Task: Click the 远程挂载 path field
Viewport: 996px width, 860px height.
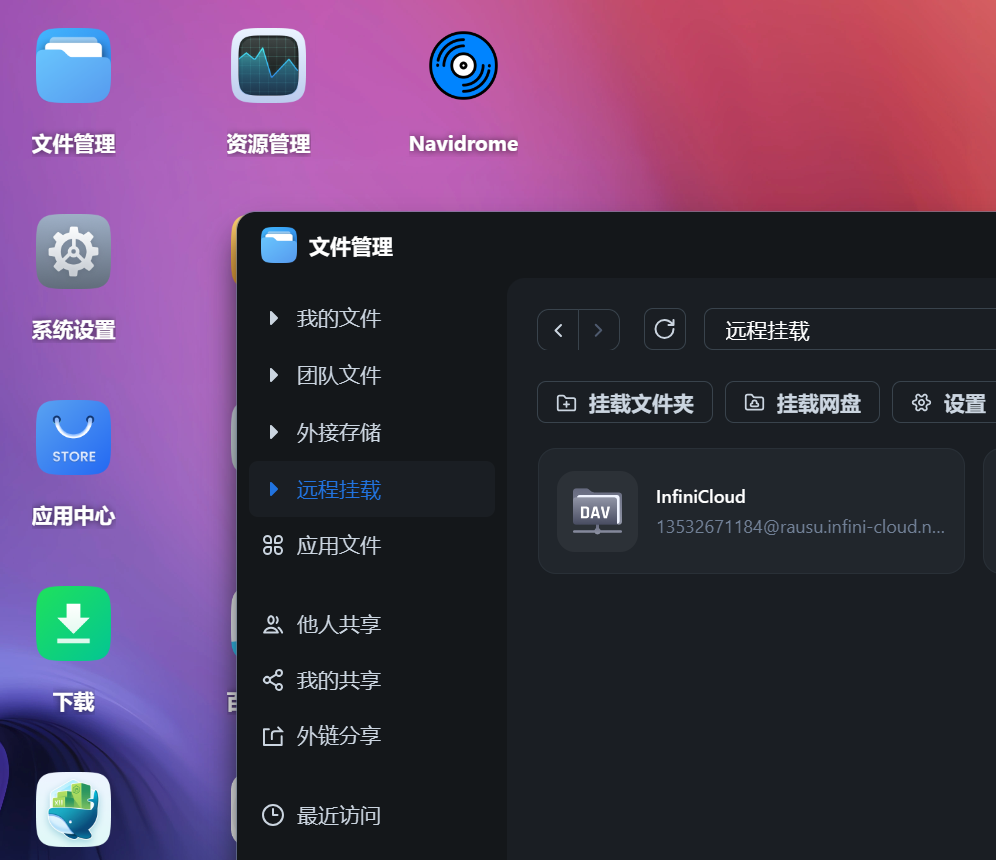Action: point(850,330)
